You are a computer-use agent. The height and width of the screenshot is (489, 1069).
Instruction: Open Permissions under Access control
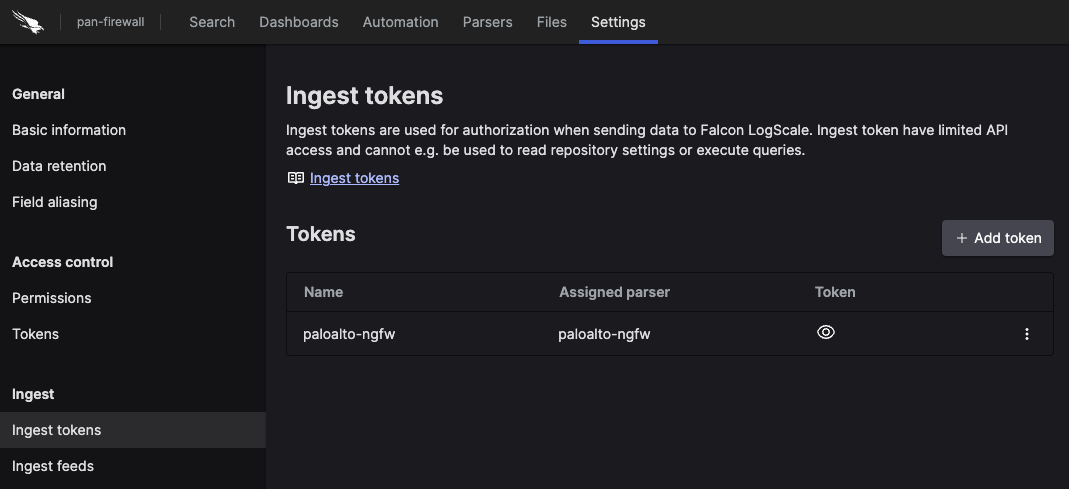tap(52, 298)
